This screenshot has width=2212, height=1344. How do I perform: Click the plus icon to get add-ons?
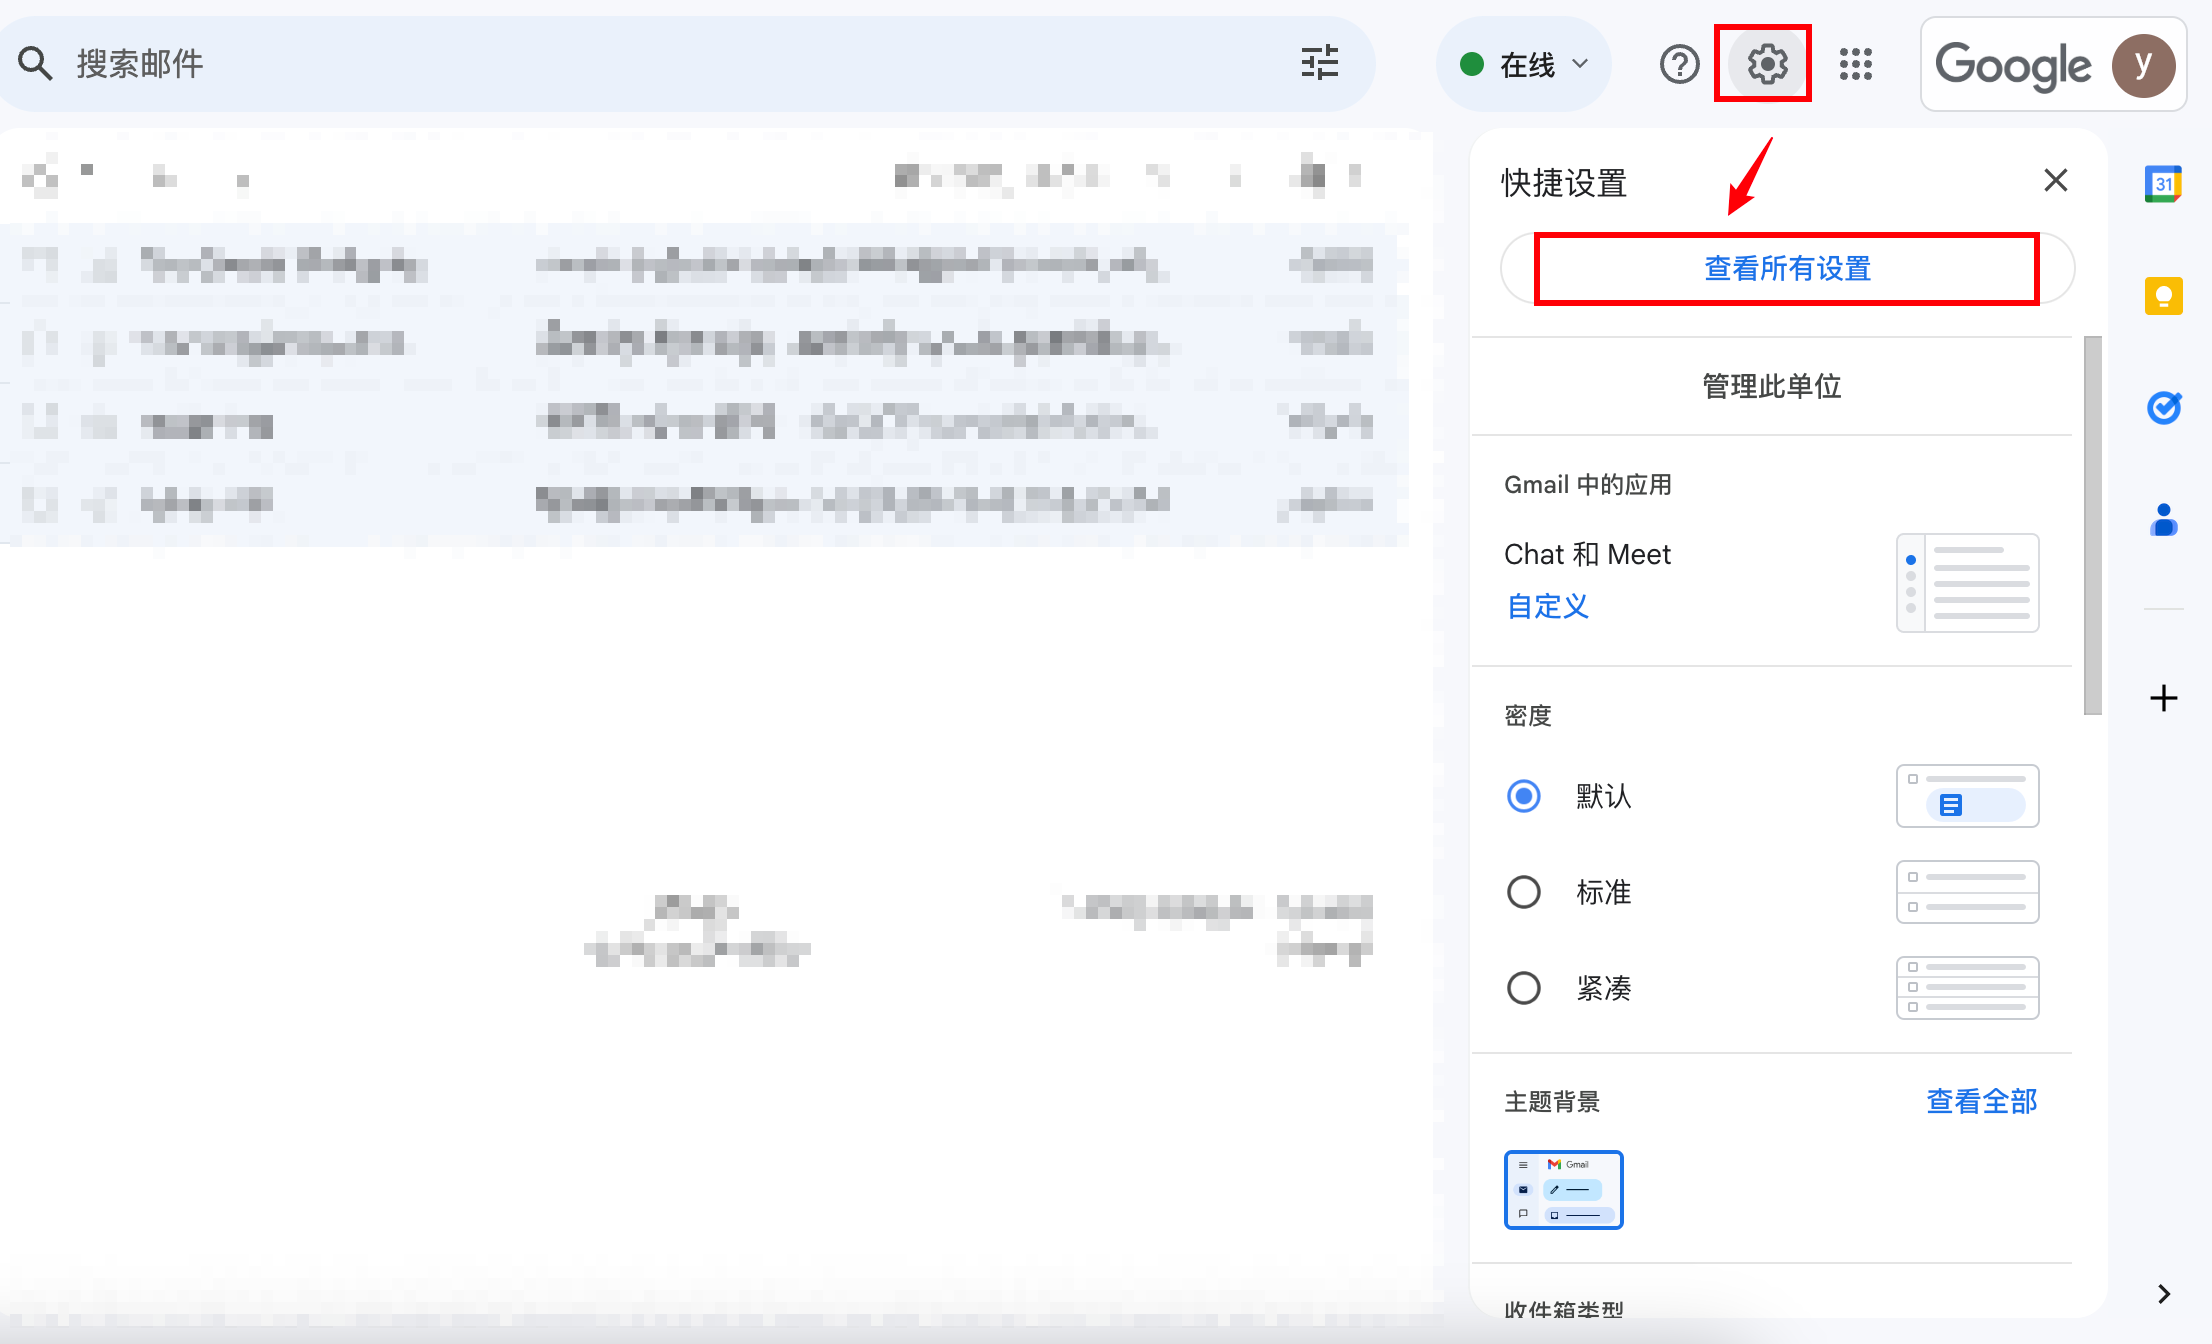2163,697
